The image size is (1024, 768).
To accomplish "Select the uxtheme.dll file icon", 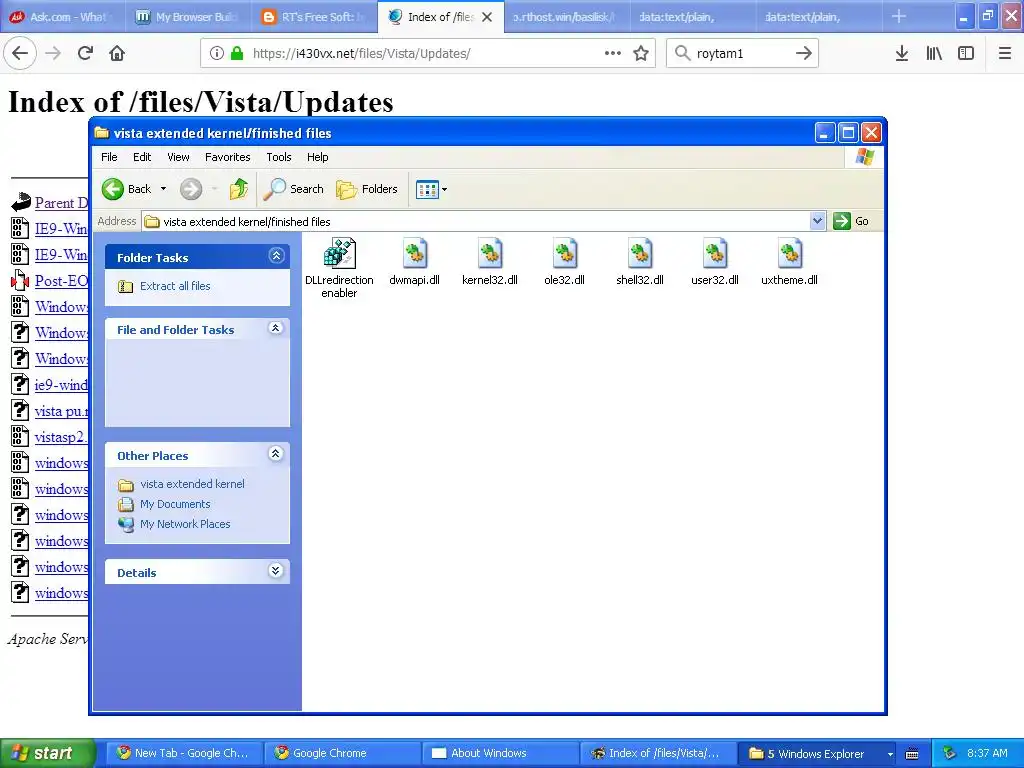I will click(790, 253).
